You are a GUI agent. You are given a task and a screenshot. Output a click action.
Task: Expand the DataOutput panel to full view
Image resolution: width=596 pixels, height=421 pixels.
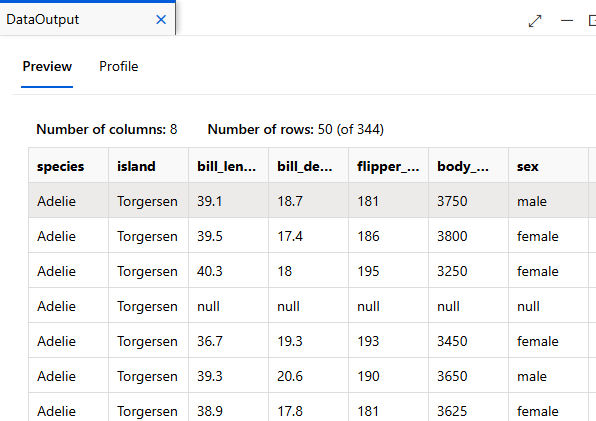[x=535, y=21]
